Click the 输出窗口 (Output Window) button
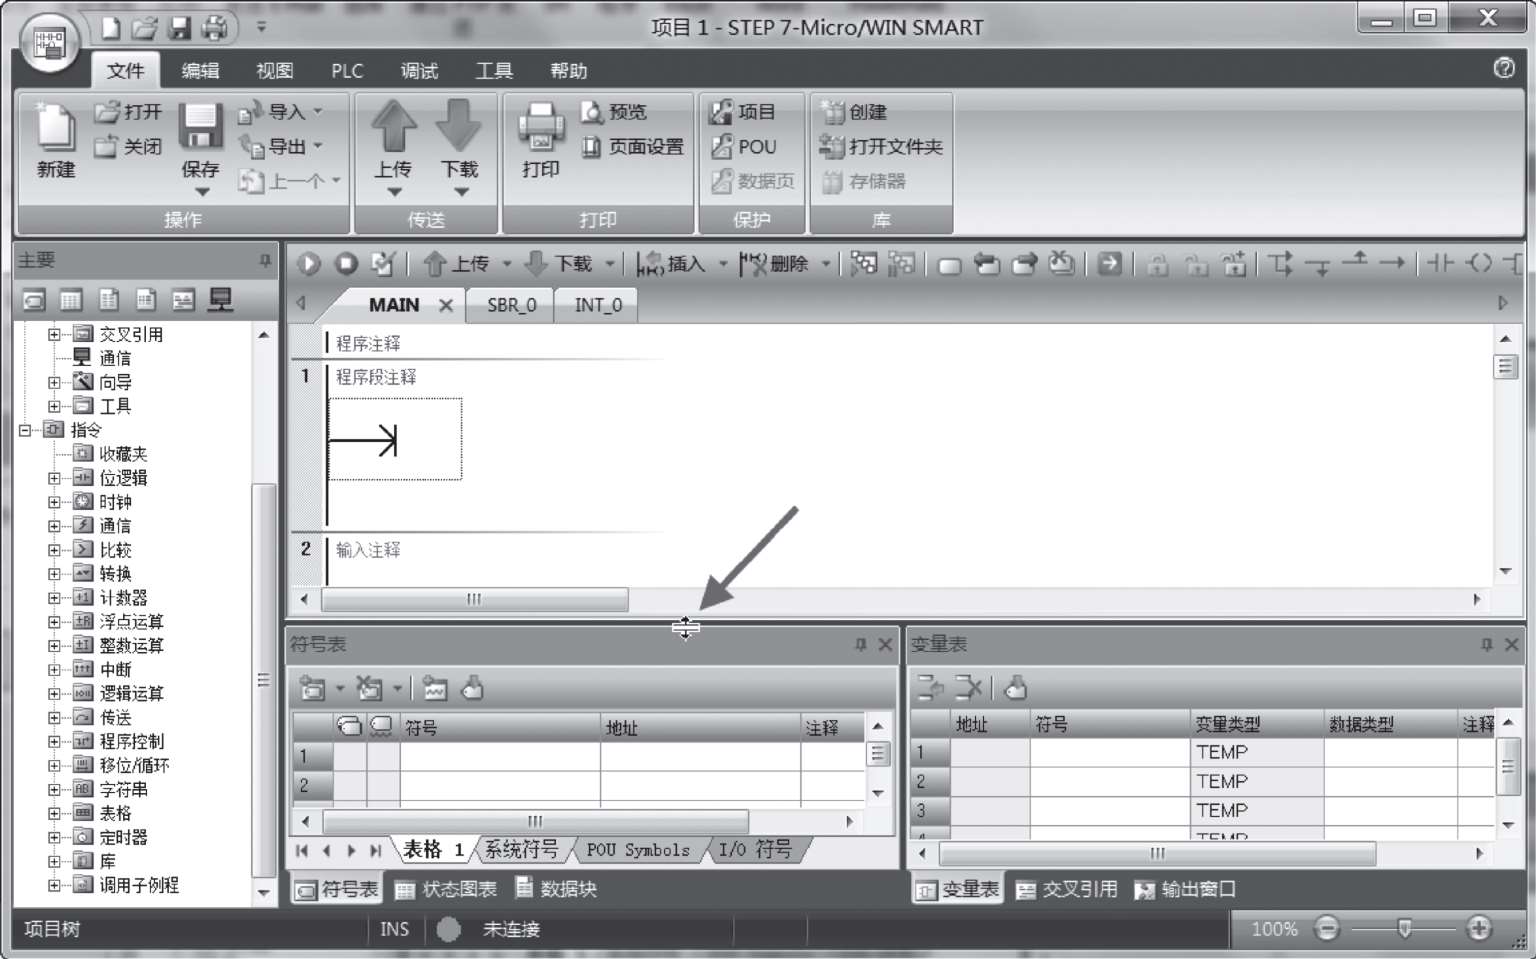The image size is (1536, 959). (1185, 889)
